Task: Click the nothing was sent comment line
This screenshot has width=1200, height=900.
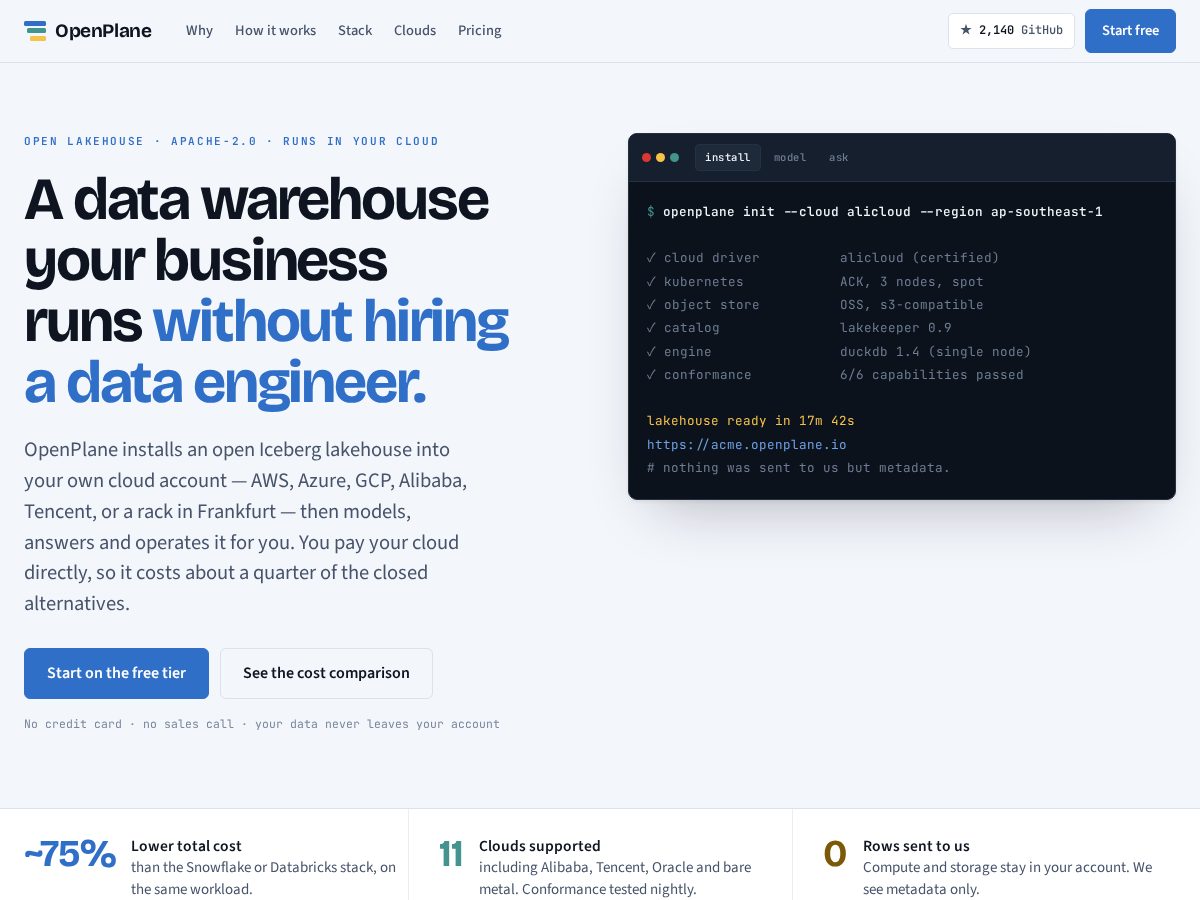Action: click(x=799, y=468)
